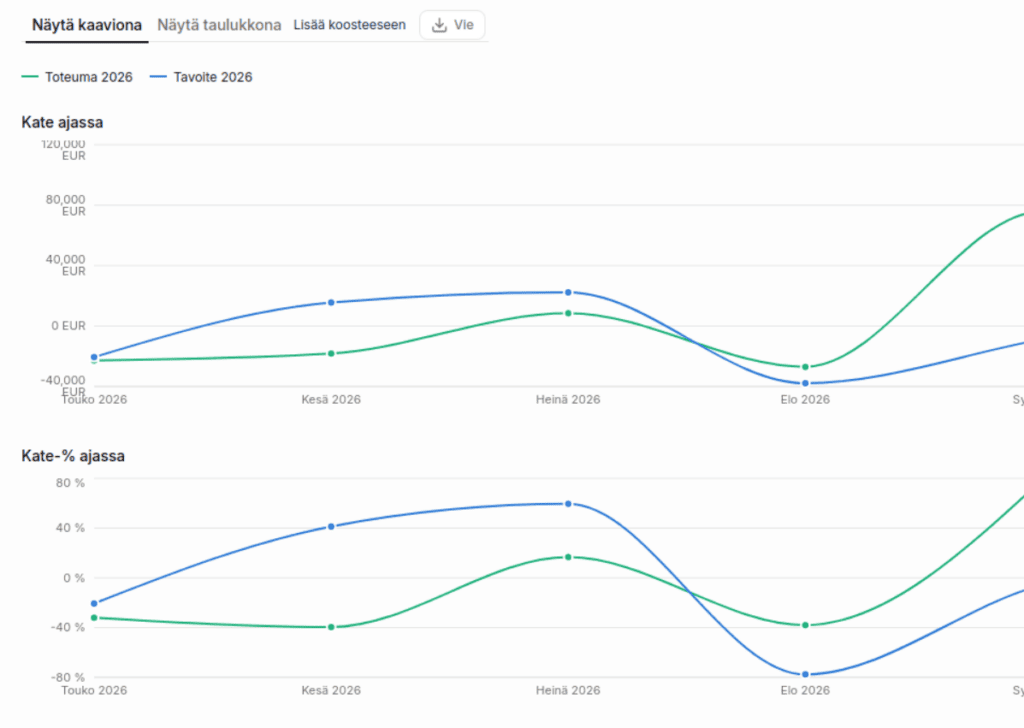The width and height of the screenshot is (1024, 728).
Task: Toggle the Tavoite 2026 legend series
Action: tap(201, 77)
